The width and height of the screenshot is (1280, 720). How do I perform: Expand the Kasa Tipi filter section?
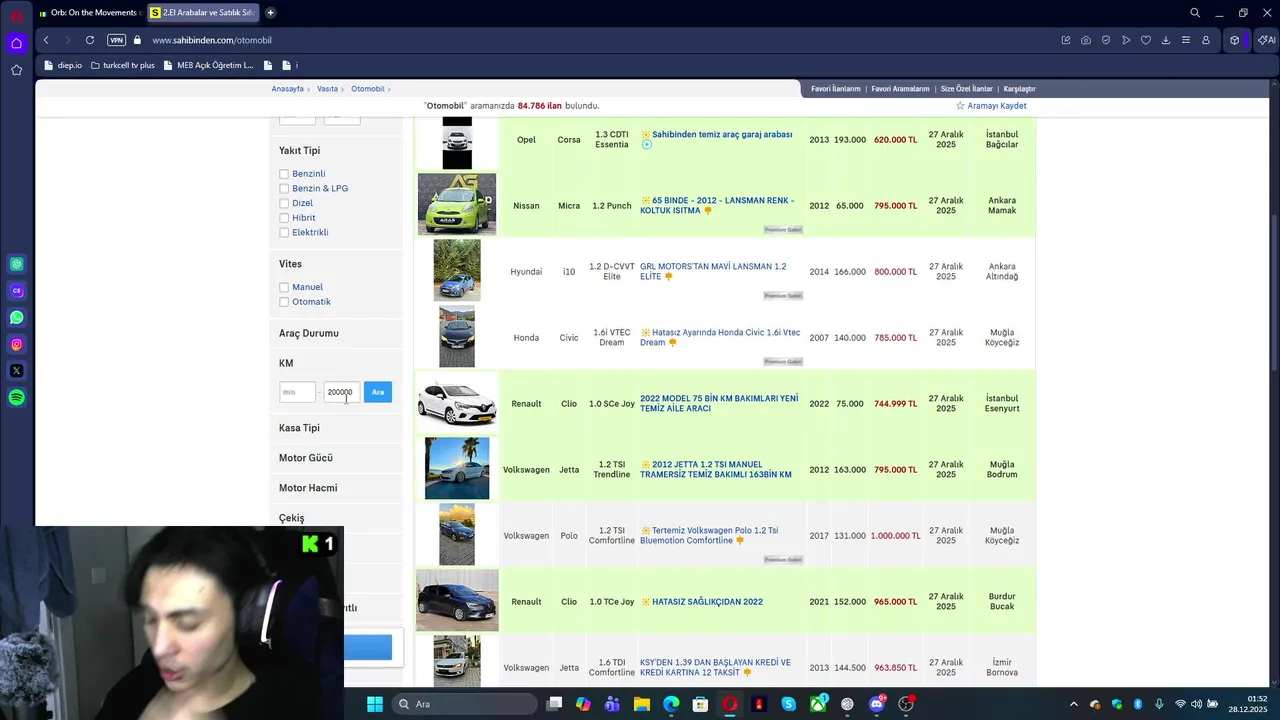coord(337,428)
